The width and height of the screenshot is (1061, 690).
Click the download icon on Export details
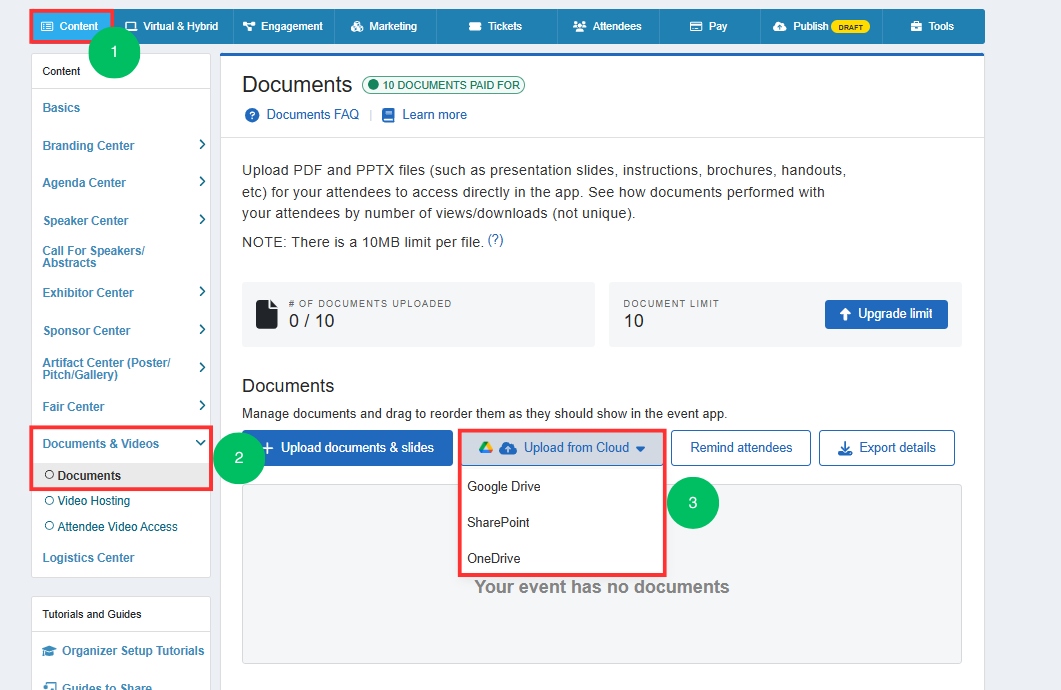point(845,448)
